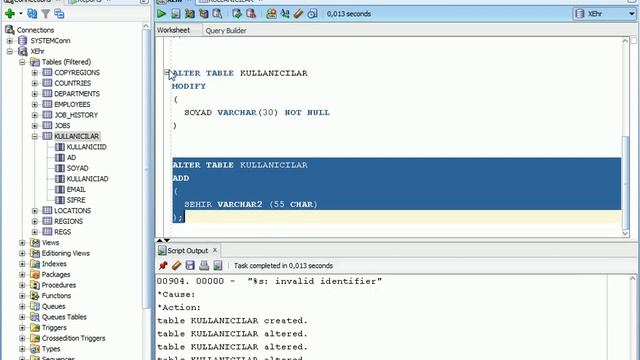Image resolution: width=640 pixels, height=360 pixels.
Task: Open an Unshared SQL Worksheet
Action: tap(271, 14)
